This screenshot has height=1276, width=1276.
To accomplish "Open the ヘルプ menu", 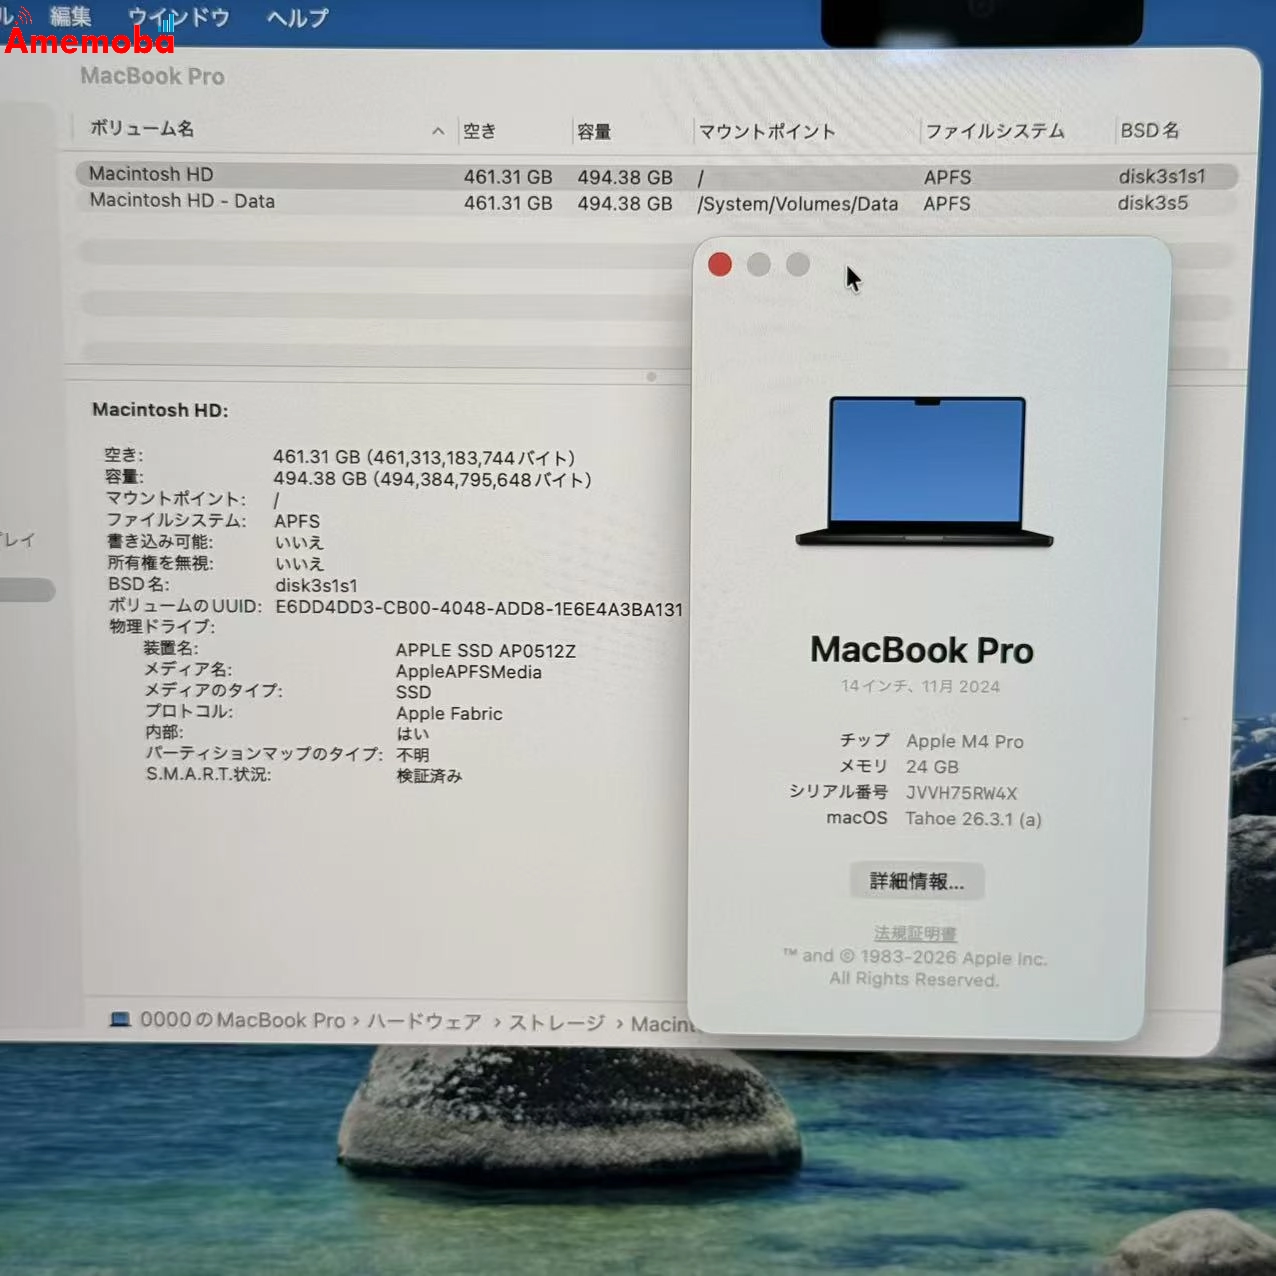I will point(295,17).
